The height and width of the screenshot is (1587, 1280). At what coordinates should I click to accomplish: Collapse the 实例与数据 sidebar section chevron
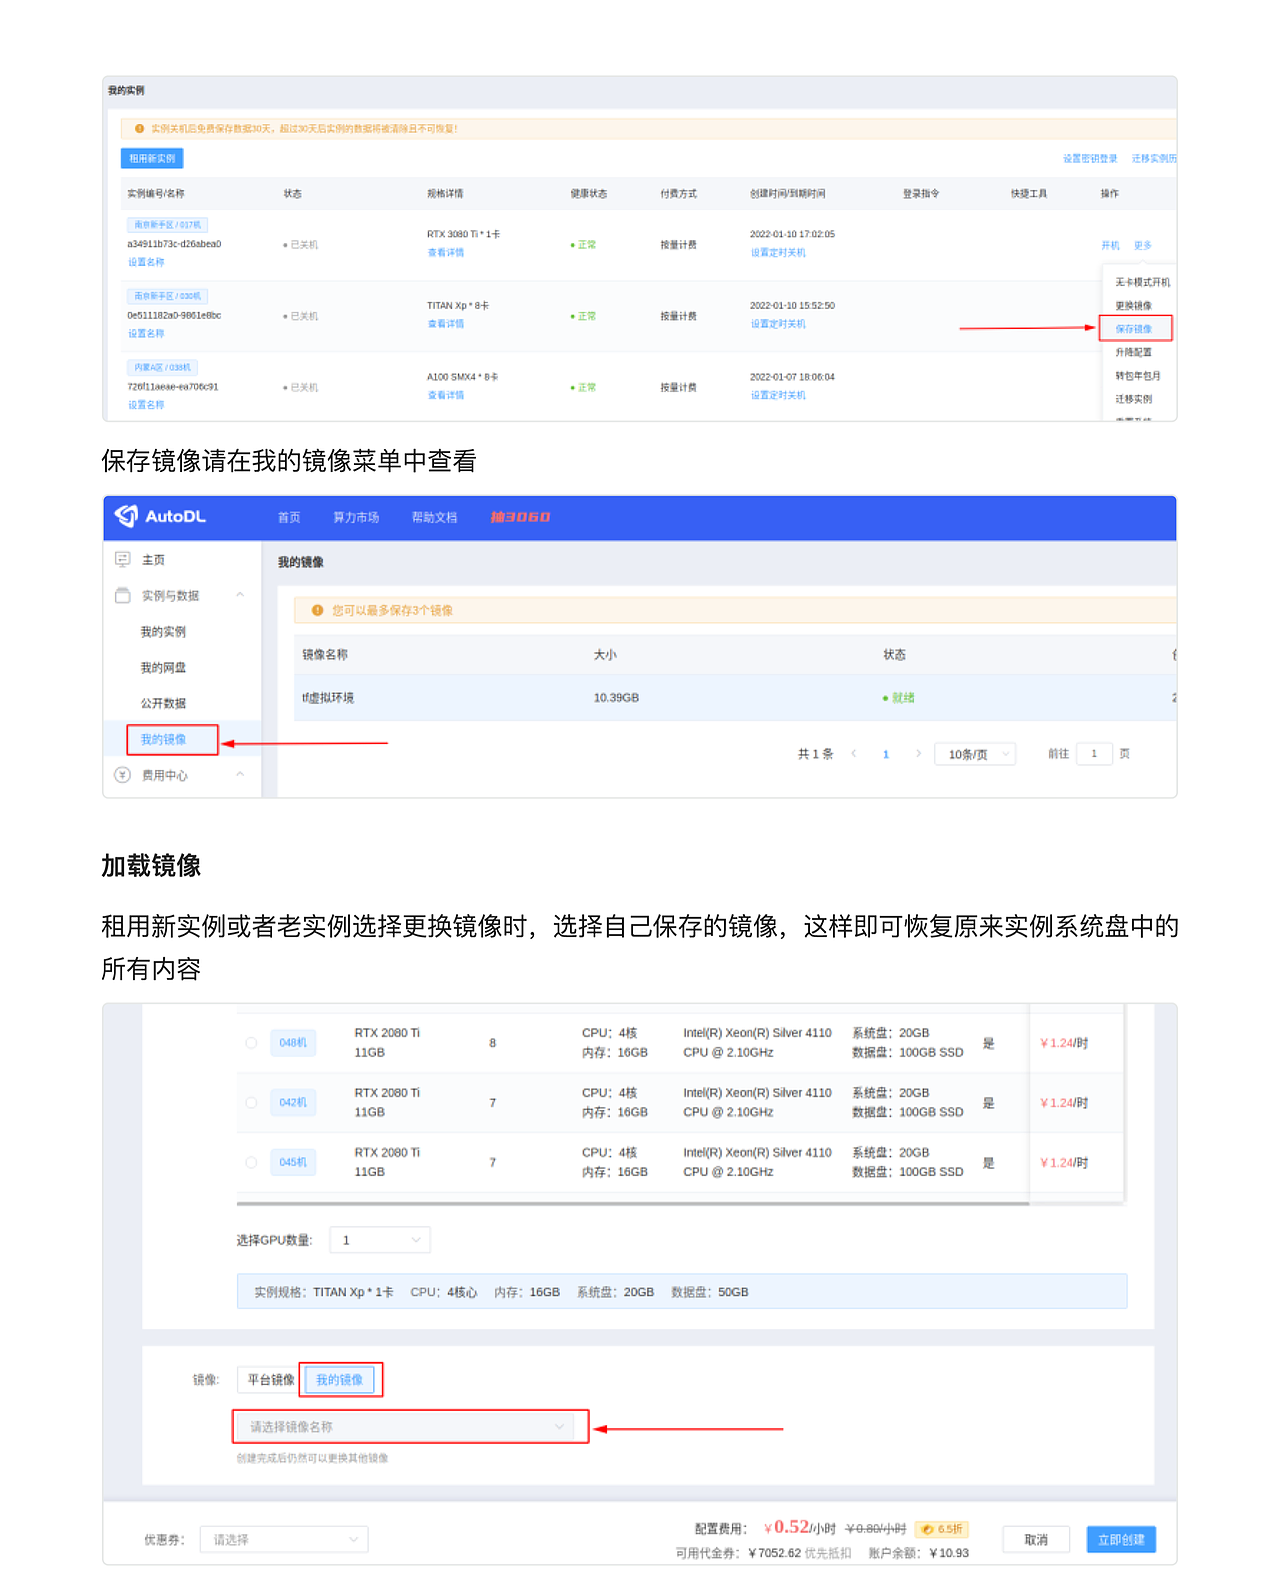(240, 595)
